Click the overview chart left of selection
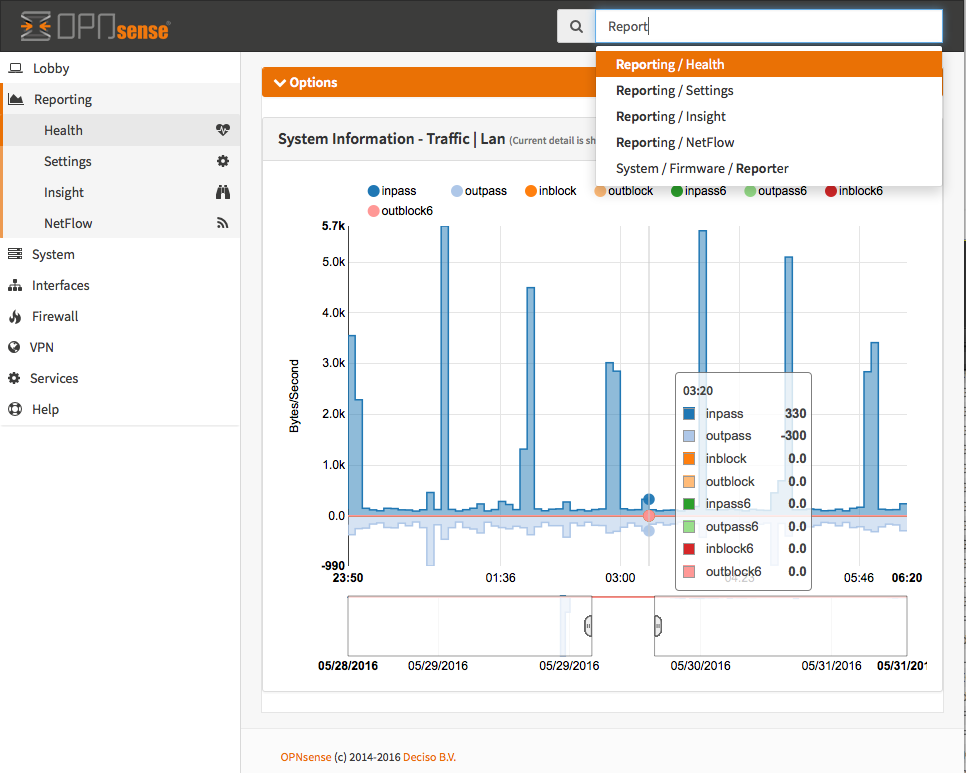The image size is (966, 773). 469,626
